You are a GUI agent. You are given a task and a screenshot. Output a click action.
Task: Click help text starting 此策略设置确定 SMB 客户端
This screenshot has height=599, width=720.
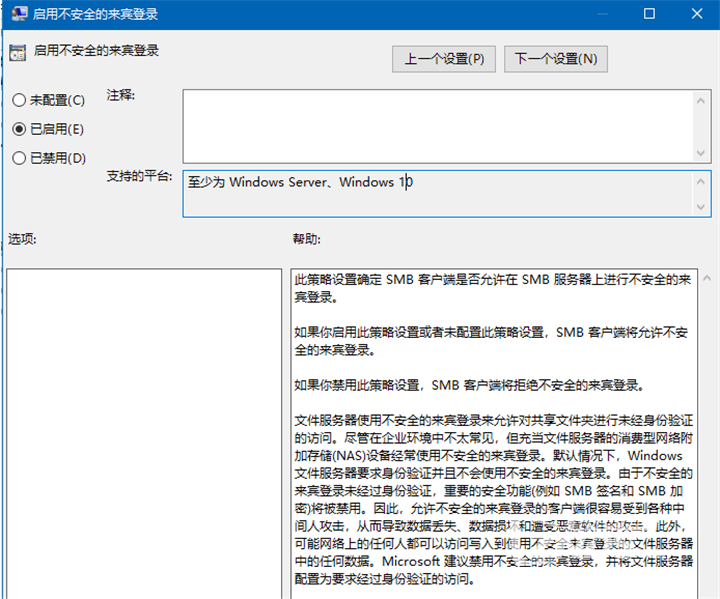click(493, 288)
